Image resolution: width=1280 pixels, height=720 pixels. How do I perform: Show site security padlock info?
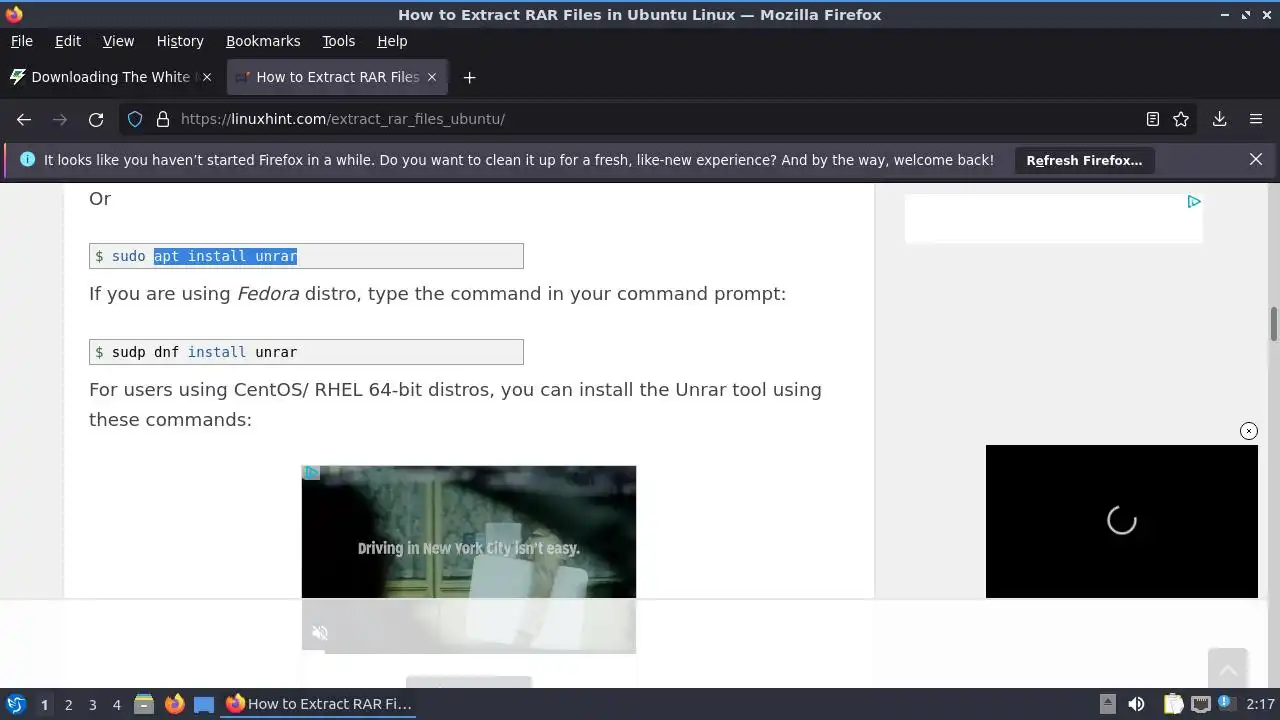click(163, 119)
